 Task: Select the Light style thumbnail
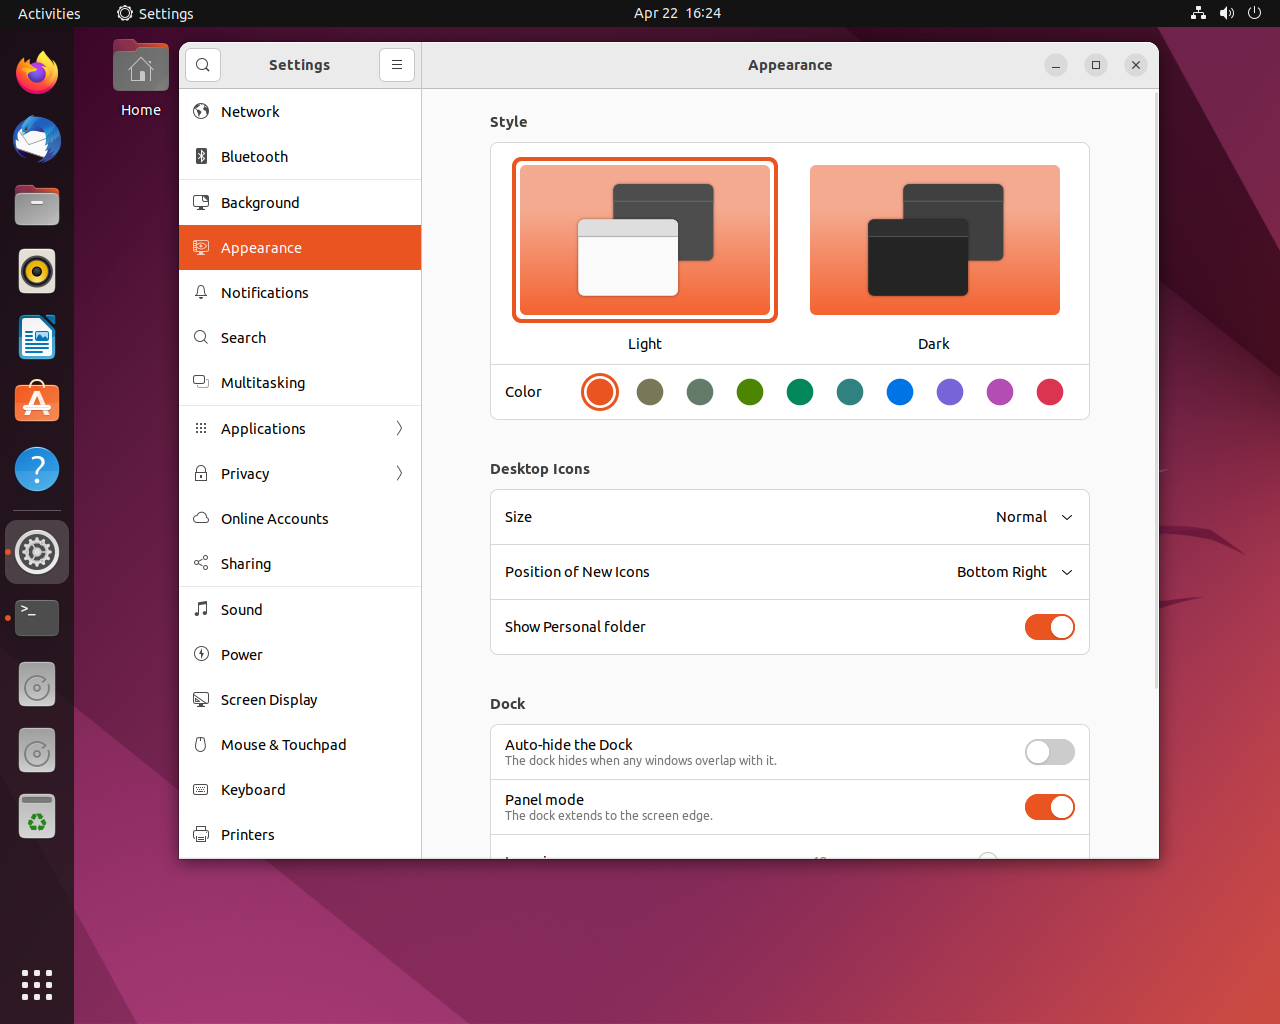645,240
